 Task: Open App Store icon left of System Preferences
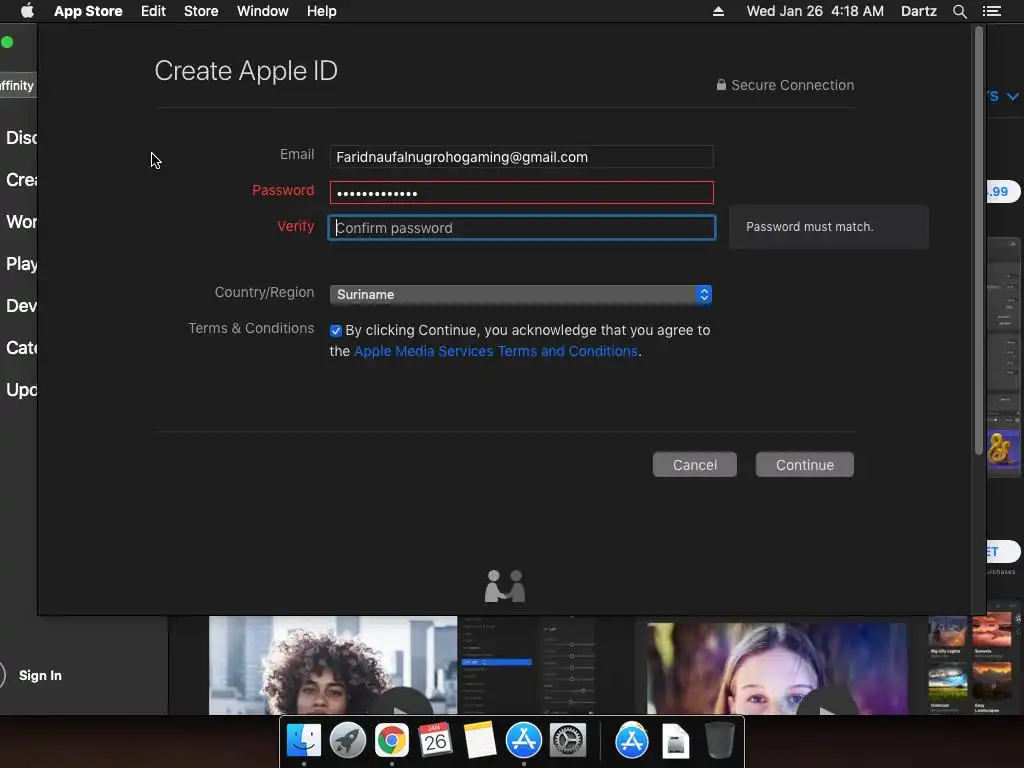(x=524, y=741)
